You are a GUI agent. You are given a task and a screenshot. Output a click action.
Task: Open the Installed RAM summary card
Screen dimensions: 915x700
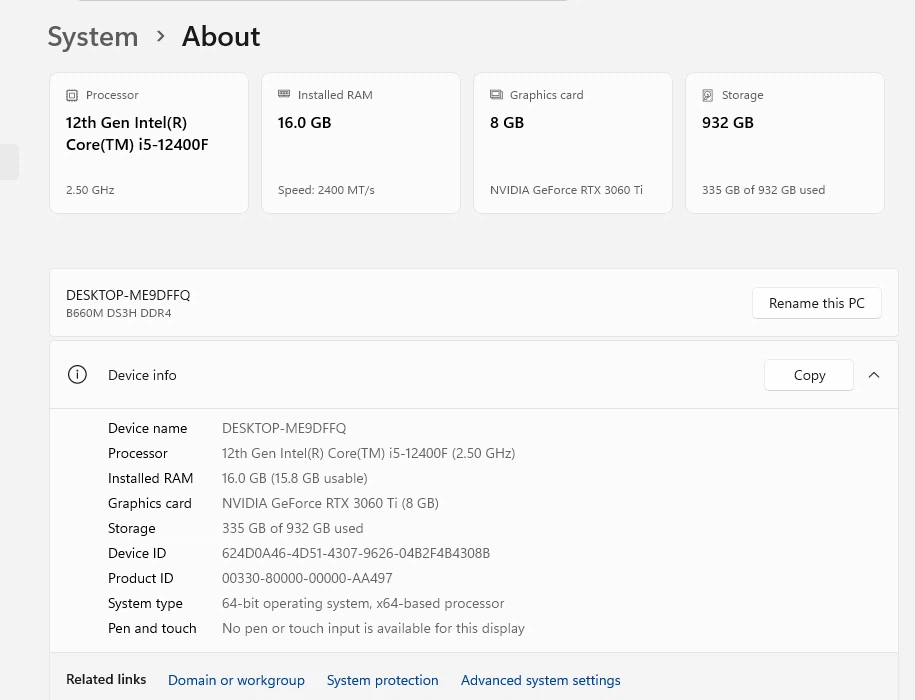click(x=361, y=143)
